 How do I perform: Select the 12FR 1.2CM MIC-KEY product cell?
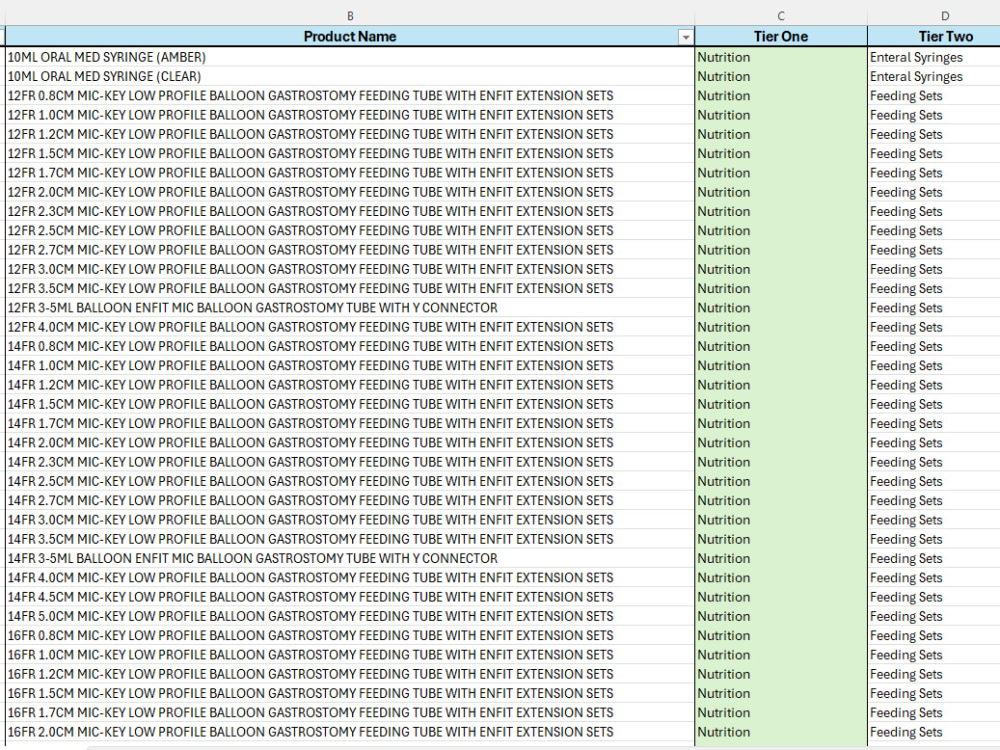(x=349, y=134)
